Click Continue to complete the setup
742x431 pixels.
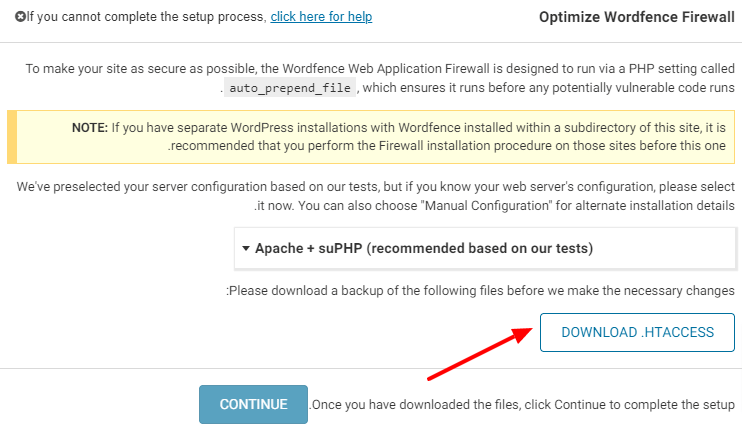tap(253, 404)
